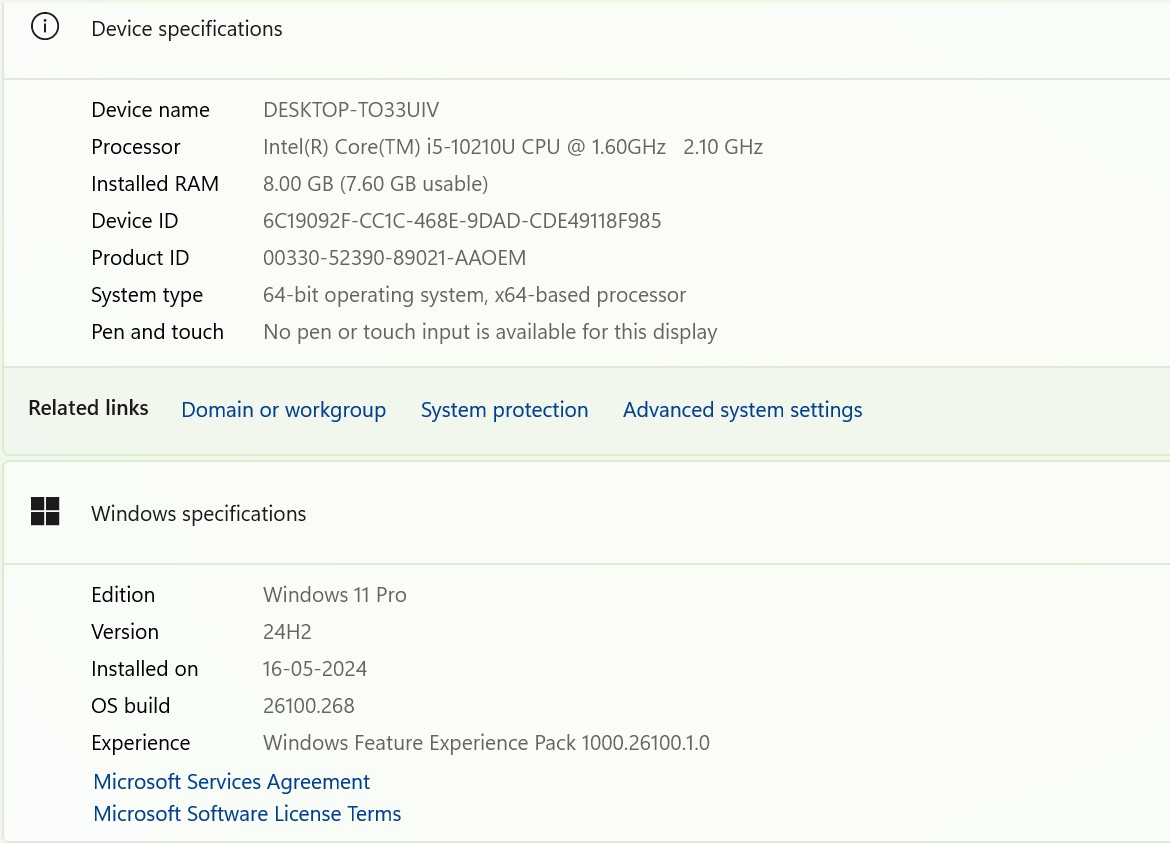The width and height of the screenshot is (1170, 843).
Task: Click the Windows 11 Pro edition value
Action: tap(334, 595)
